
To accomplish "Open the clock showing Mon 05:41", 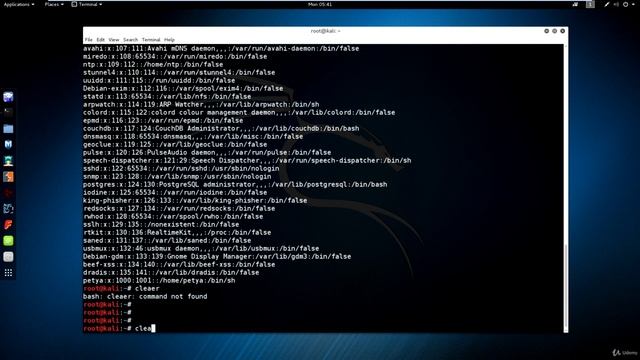I will coord(320,4).
